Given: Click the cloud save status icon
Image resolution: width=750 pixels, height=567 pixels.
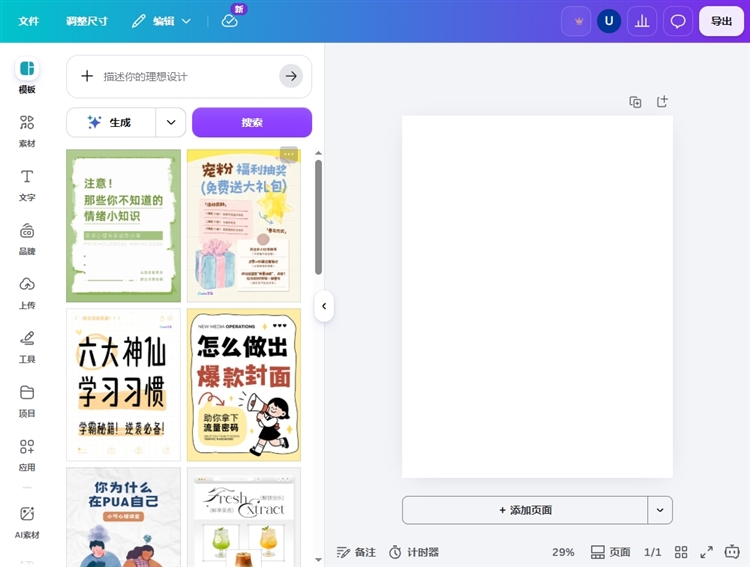Looking at the screenshot, I should (x=230, y=21).
